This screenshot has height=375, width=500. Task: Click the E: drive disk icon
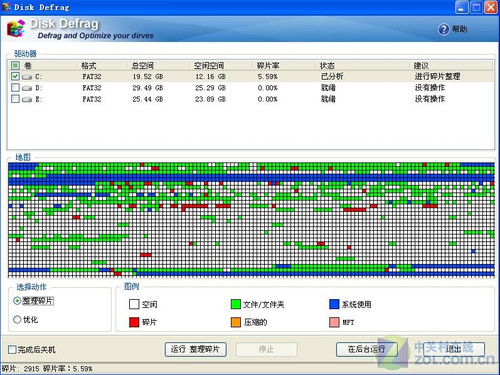tap(27, 100)
